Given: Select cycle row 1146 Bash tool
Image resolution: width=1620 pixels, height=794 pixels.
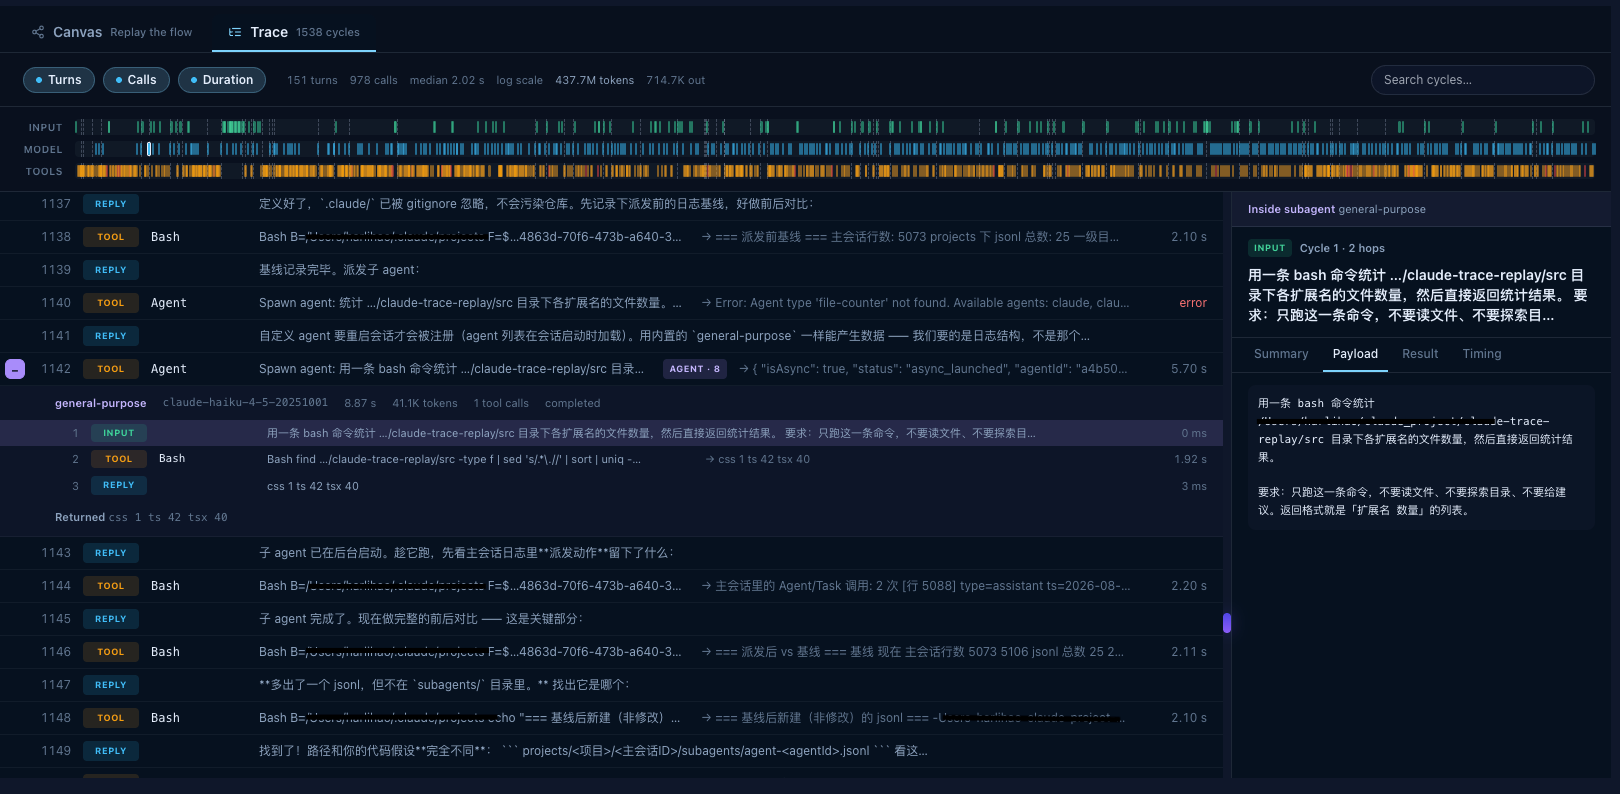Looking at the screenshot, I should click(x=611, y=652).
